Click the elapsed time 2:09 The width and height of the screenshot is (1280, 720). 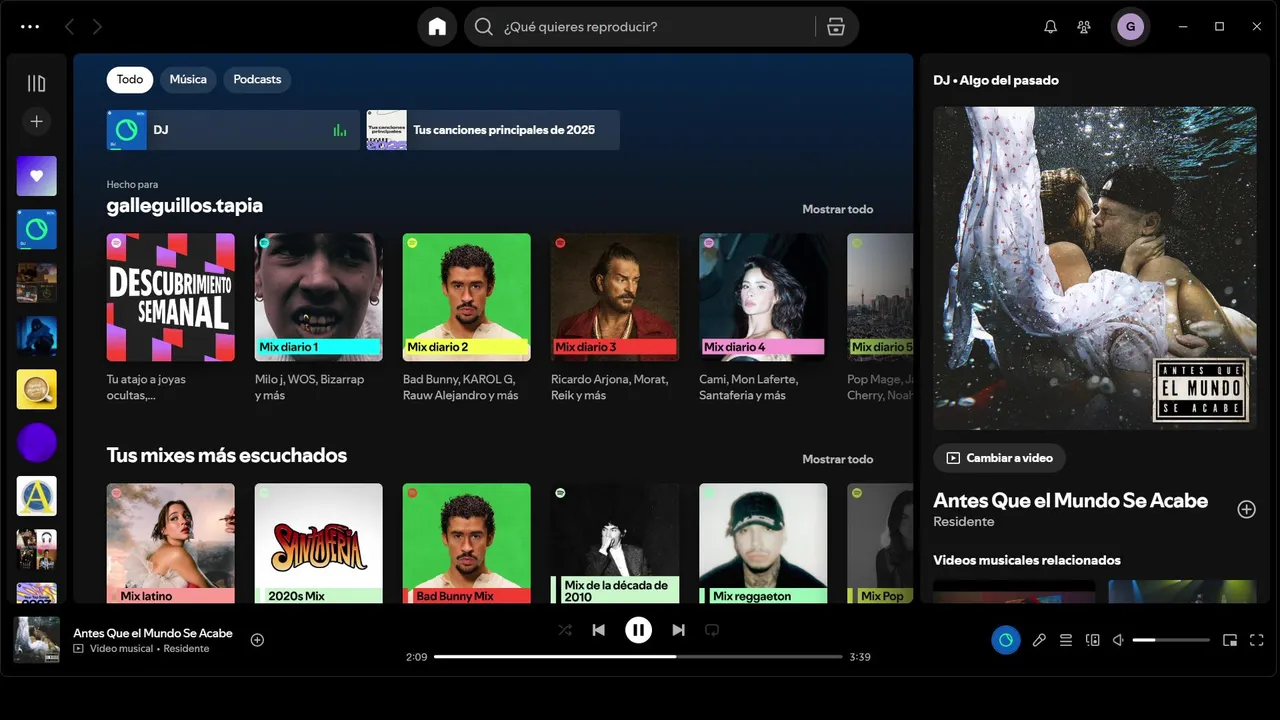pyautogui.click(x=416, y=657)
